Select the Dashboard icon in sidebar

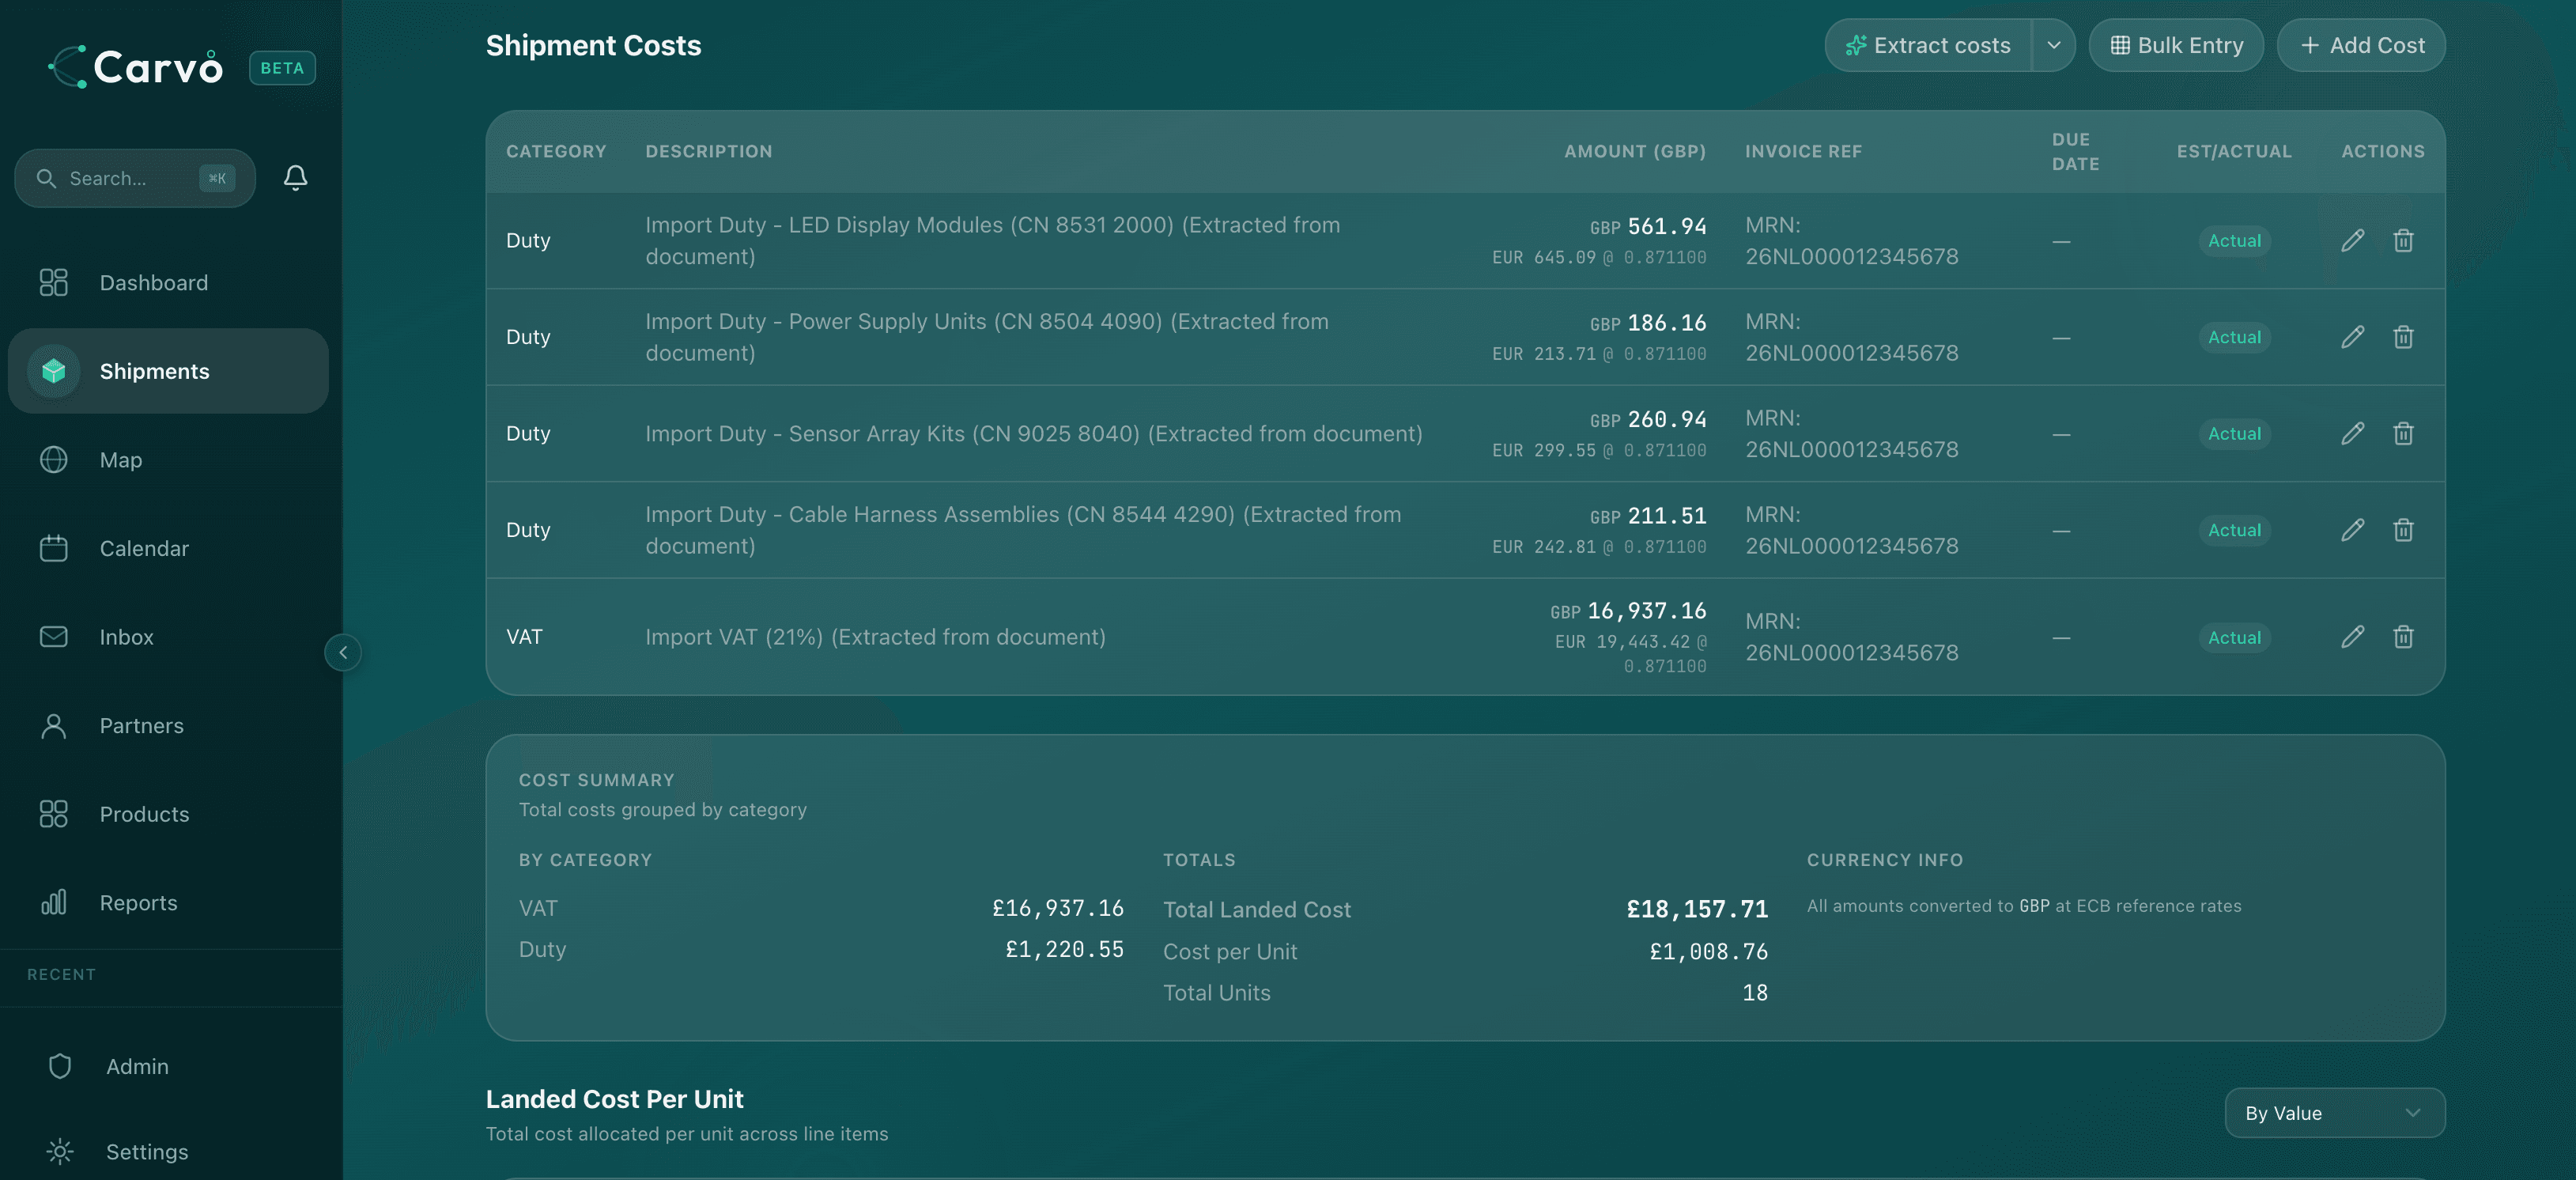[54, 283]
